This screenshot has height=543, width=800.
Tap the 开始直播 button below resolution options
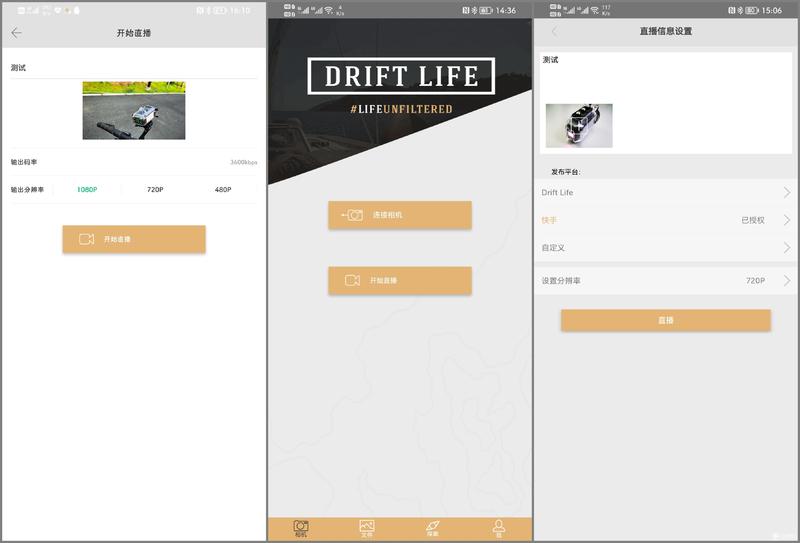coord(134,239)
